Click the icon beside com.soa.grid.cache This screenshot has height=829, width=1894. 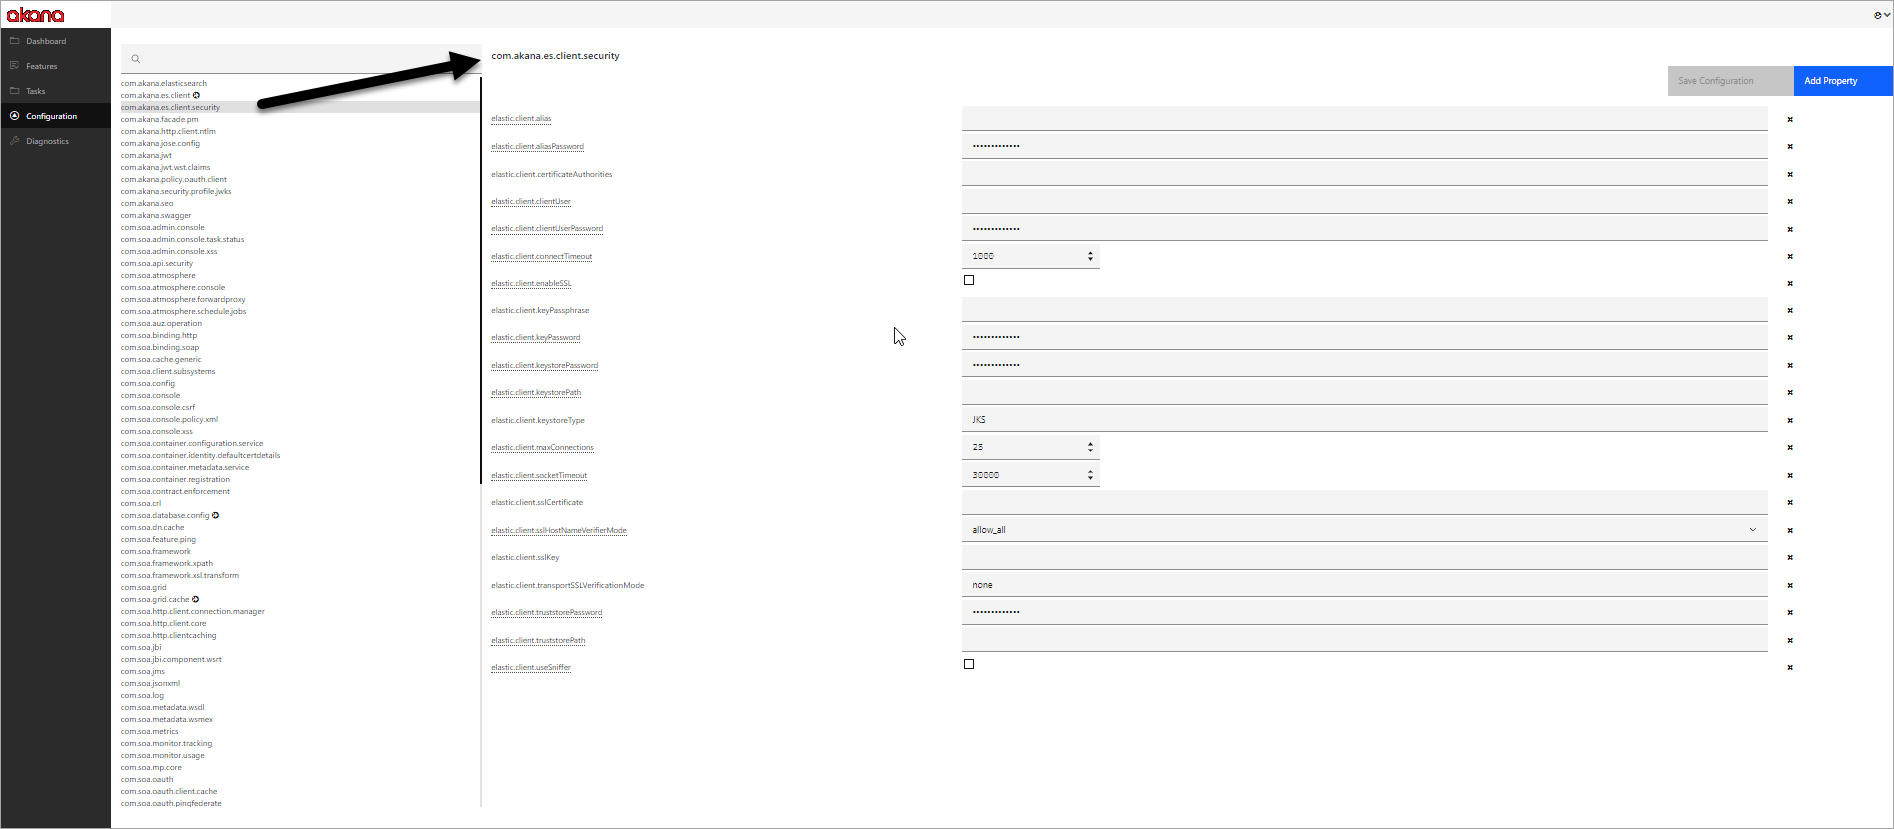(195, 599)
